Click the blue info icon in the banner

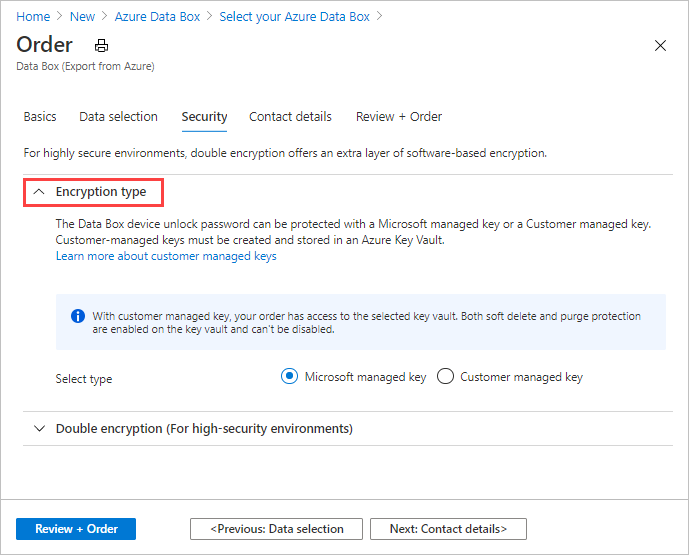point(78,316)
